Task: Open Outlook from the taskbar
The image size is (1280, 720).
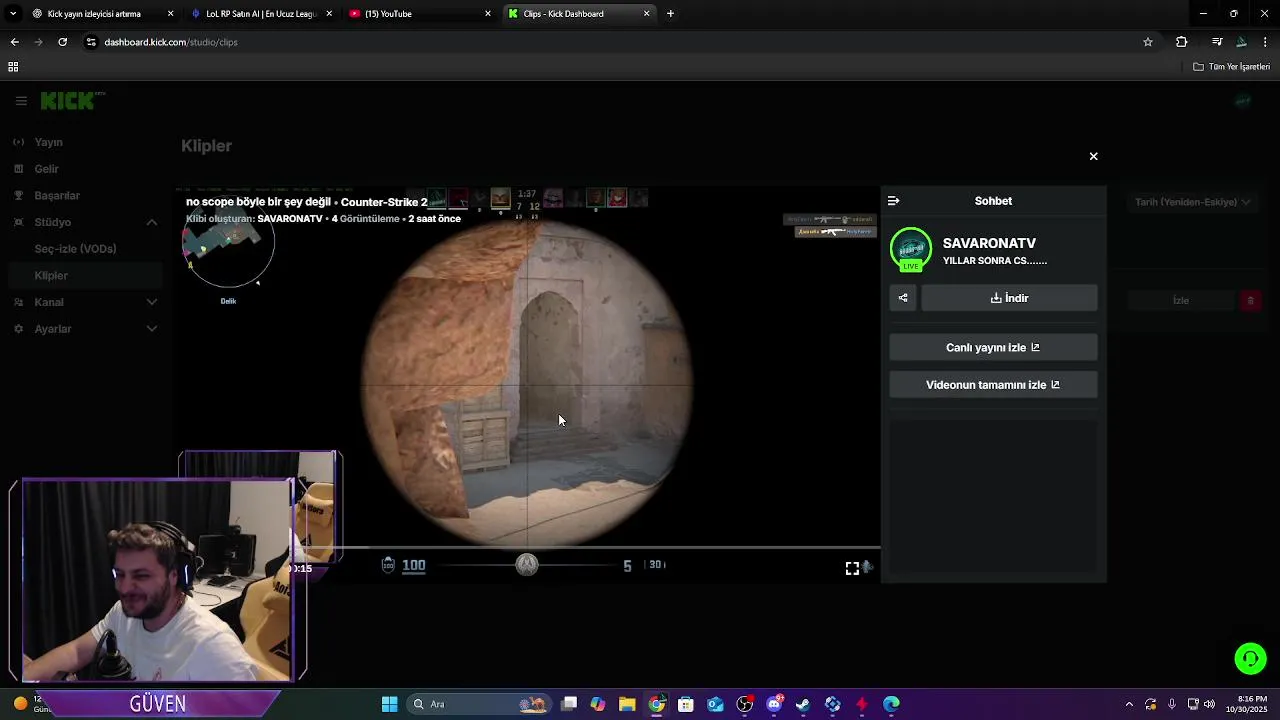Action: (x=715, y=704)
